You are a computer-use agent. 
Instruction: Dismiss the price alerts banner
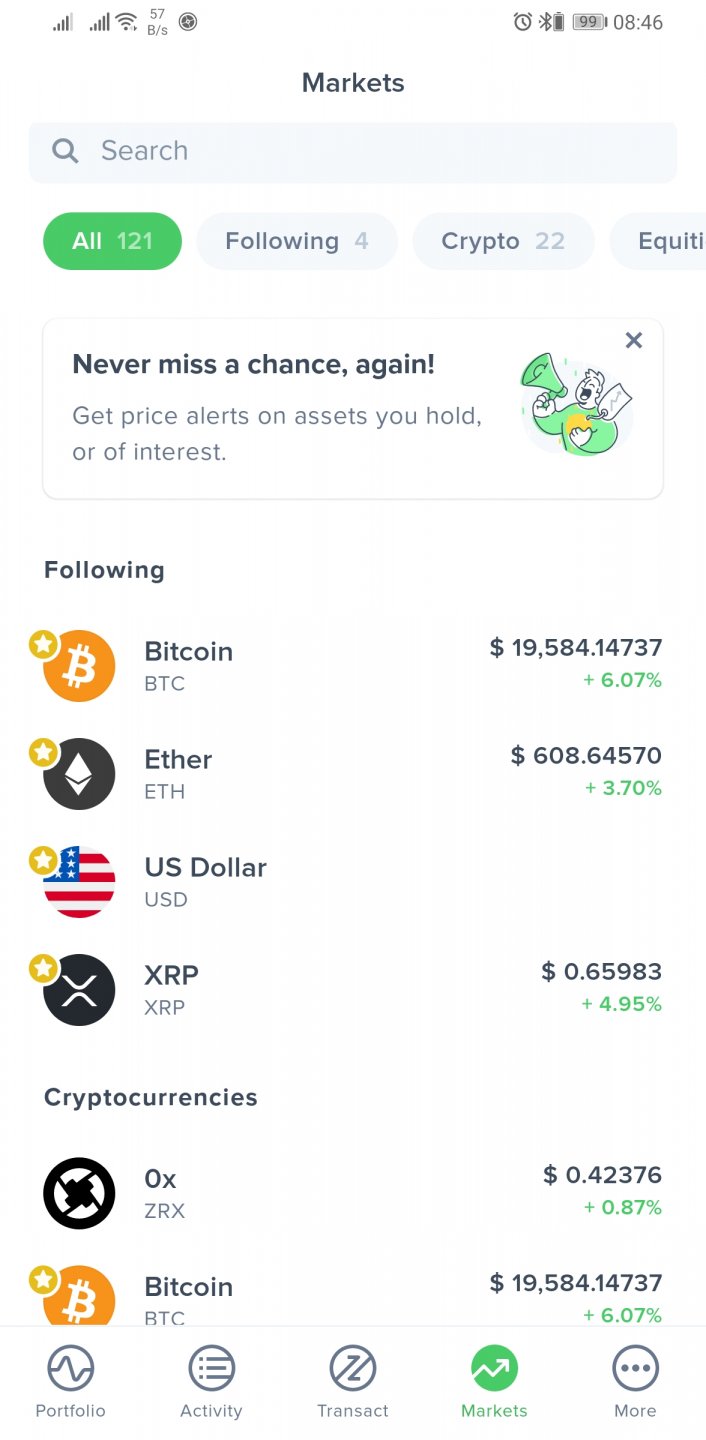point(633,340)
